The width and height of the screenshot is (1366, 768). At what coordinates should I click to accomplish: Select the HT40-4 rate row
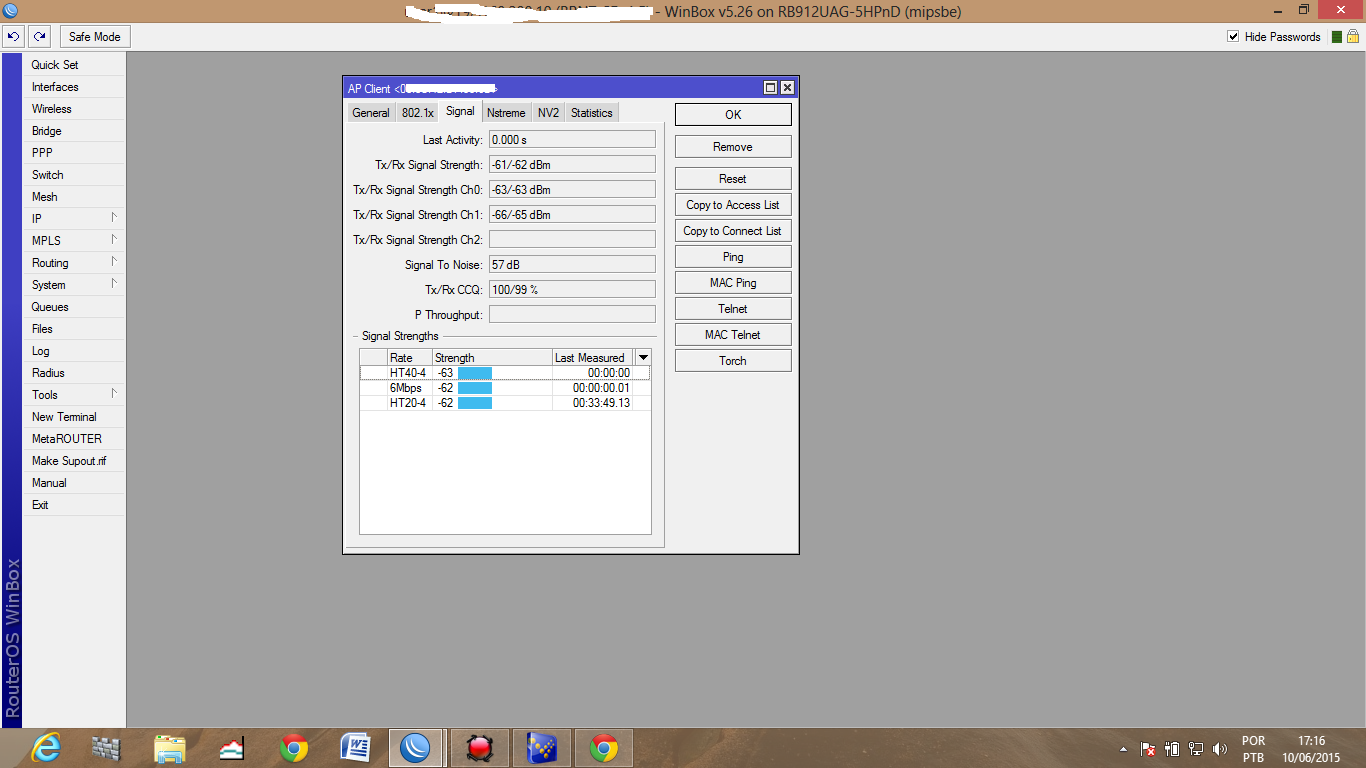coord(505,373)
